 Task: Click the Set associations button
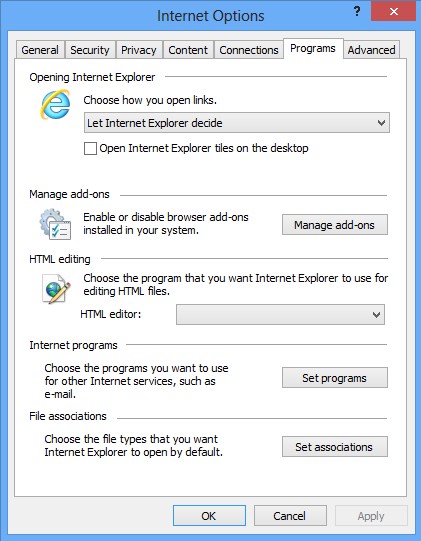tap(335, 447)
